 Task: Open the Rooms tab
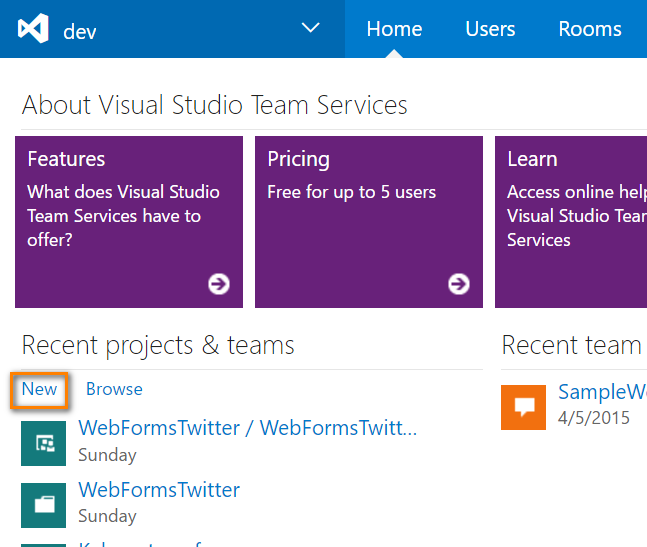590,29
